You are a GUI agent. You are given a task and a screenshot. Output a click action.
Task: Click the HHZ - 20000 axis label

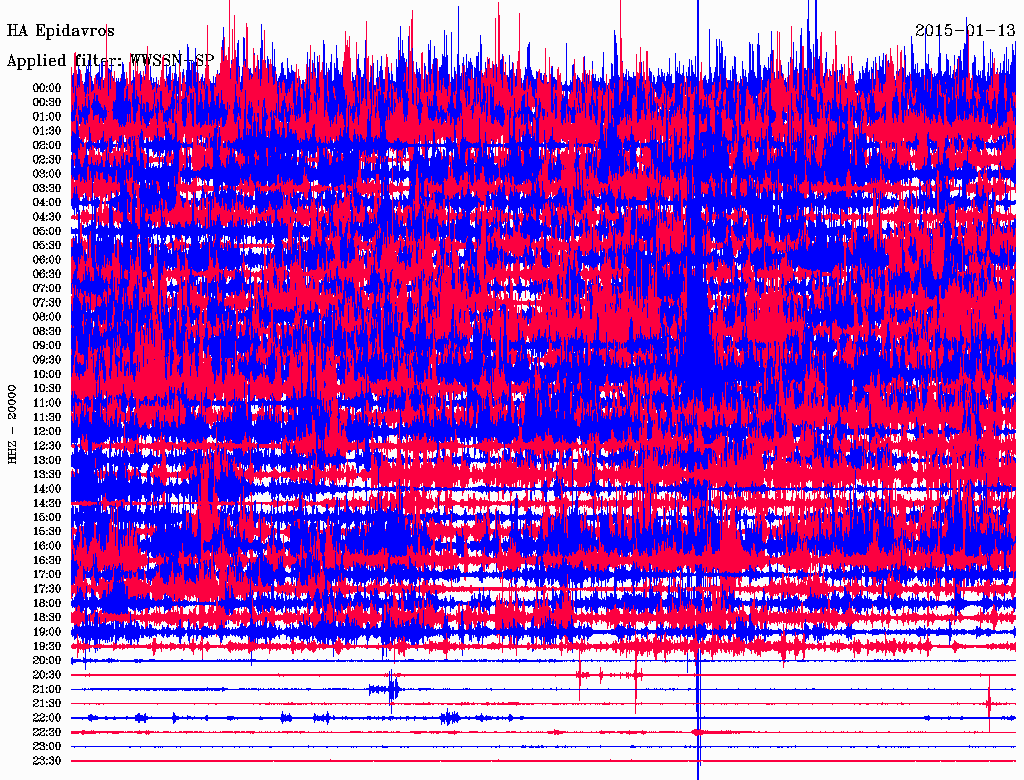12,424
